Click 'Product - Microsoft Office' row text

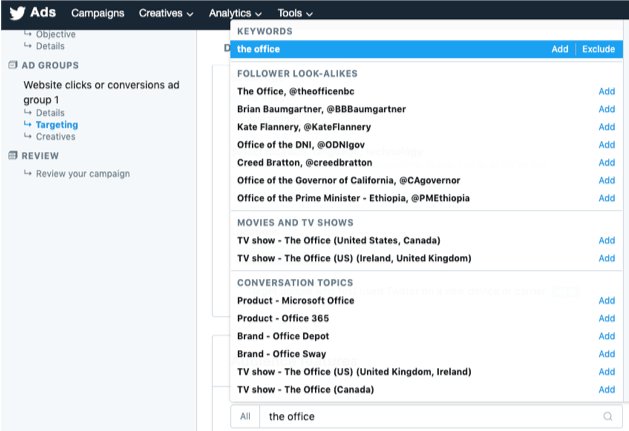296,301
